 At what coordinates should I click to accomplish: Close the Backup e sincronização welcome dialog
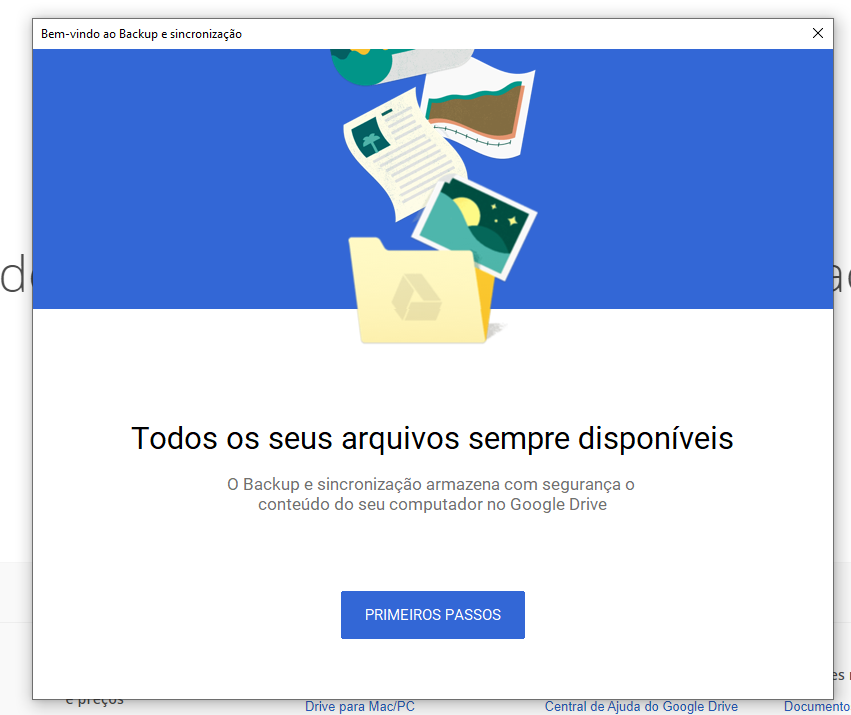[x=817, y=33]
